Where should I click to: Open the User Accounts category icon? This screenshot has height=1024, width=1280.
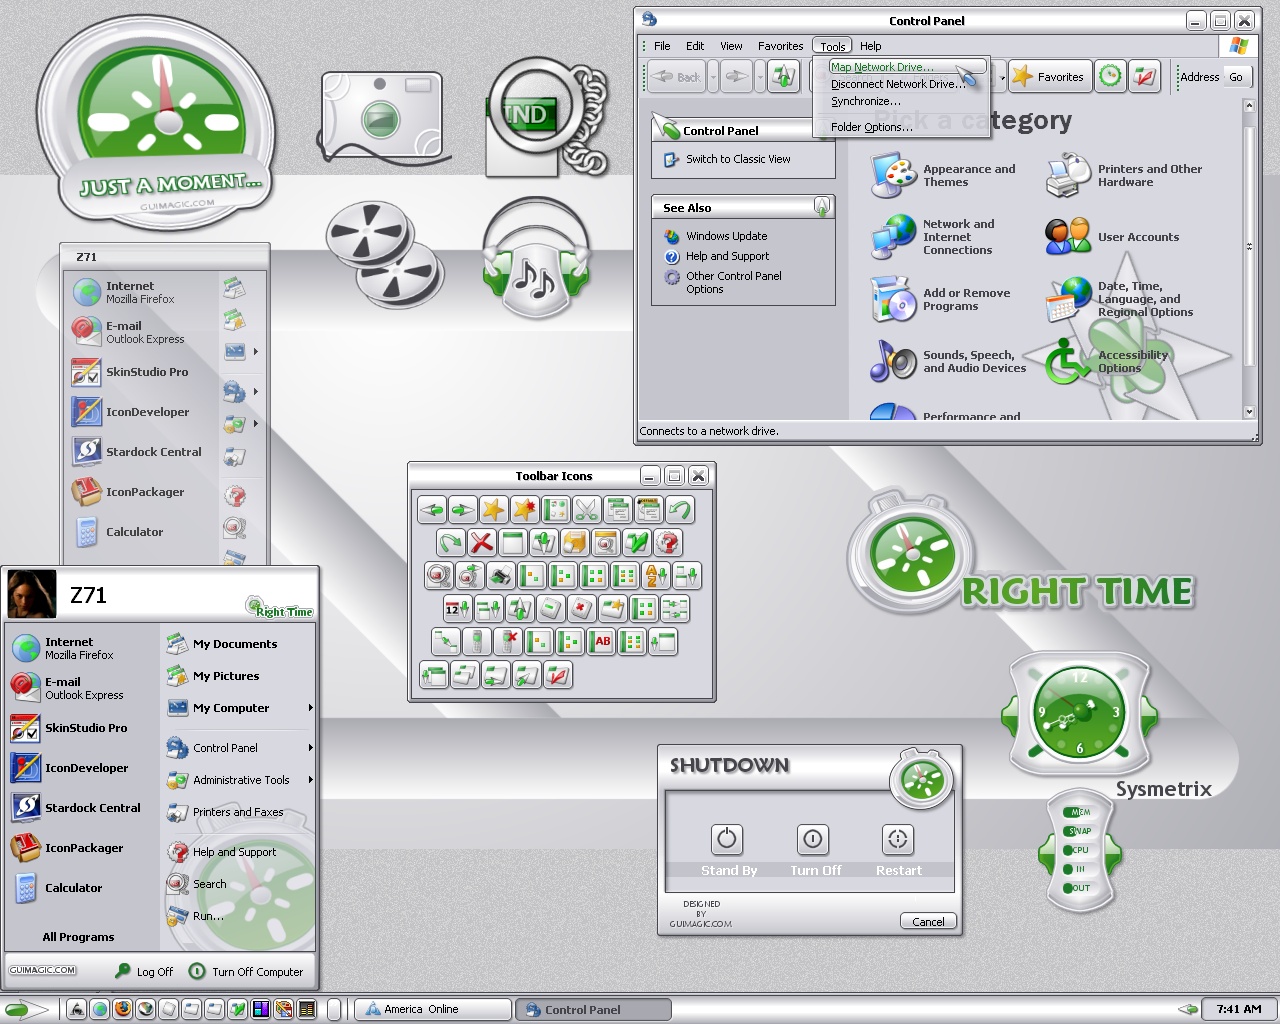point(1068,237)
